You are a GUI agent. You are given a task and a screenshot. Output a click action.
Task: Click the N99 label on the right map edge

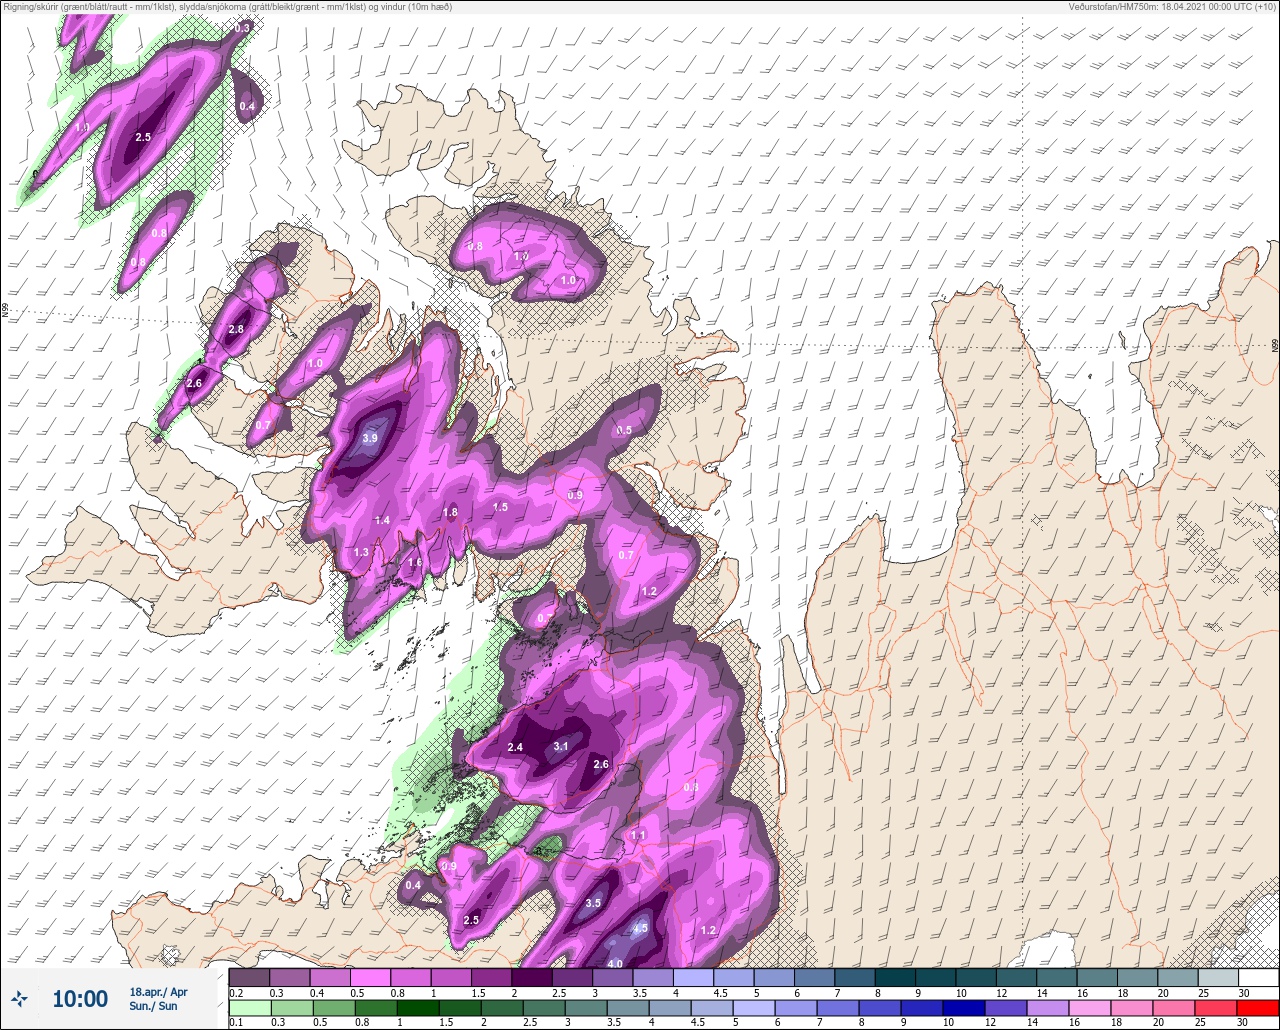(x=1275, y=345)
